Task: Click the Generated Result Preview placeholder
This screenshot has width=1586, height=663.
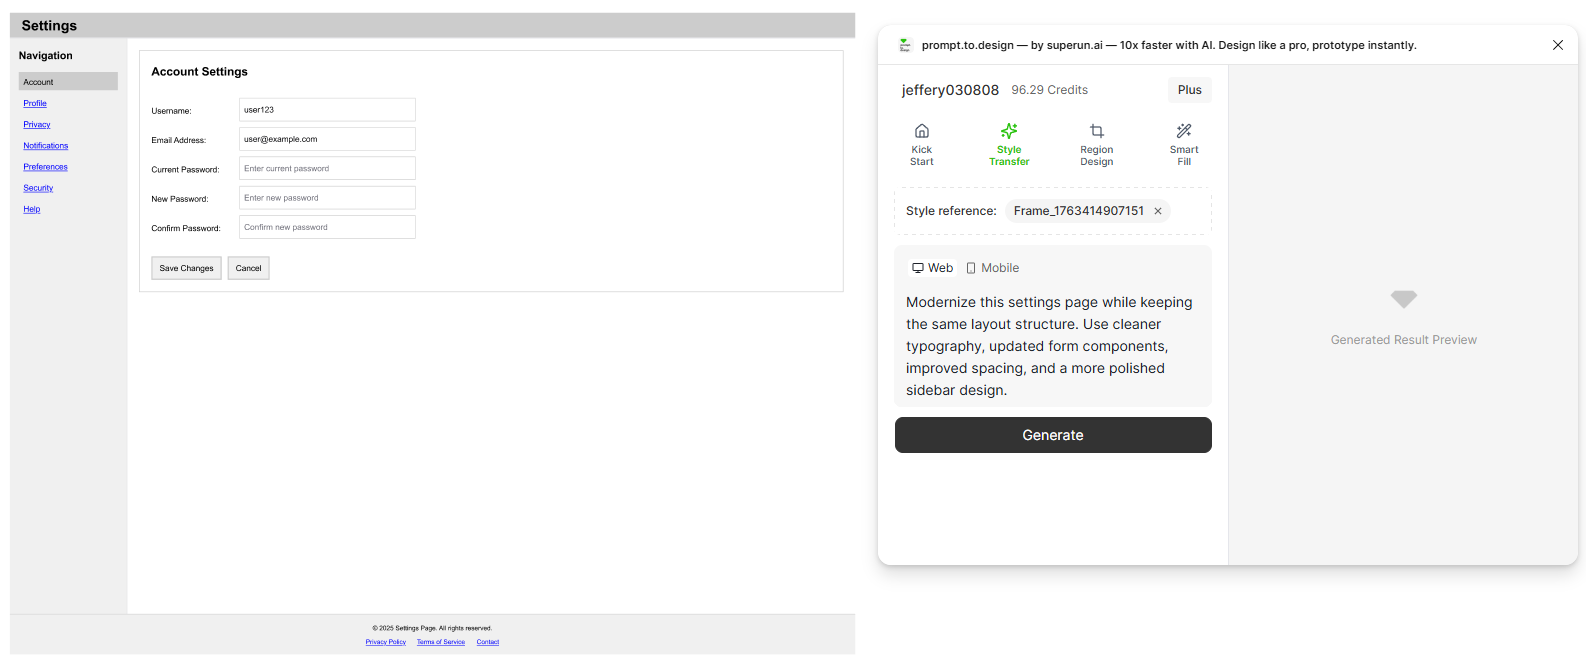Action: pos(1403,318)
